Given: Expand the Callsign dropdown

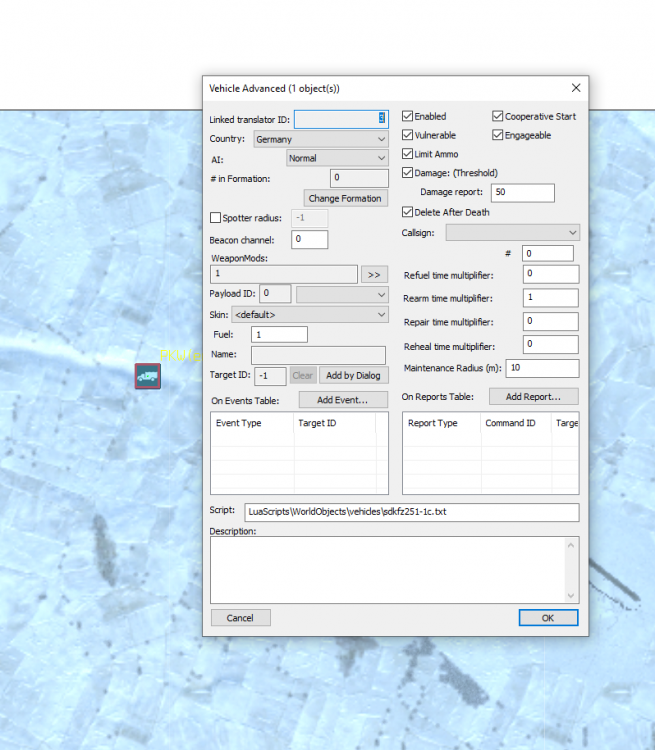Looking at the screenshot, I should [x=512, y=233].
